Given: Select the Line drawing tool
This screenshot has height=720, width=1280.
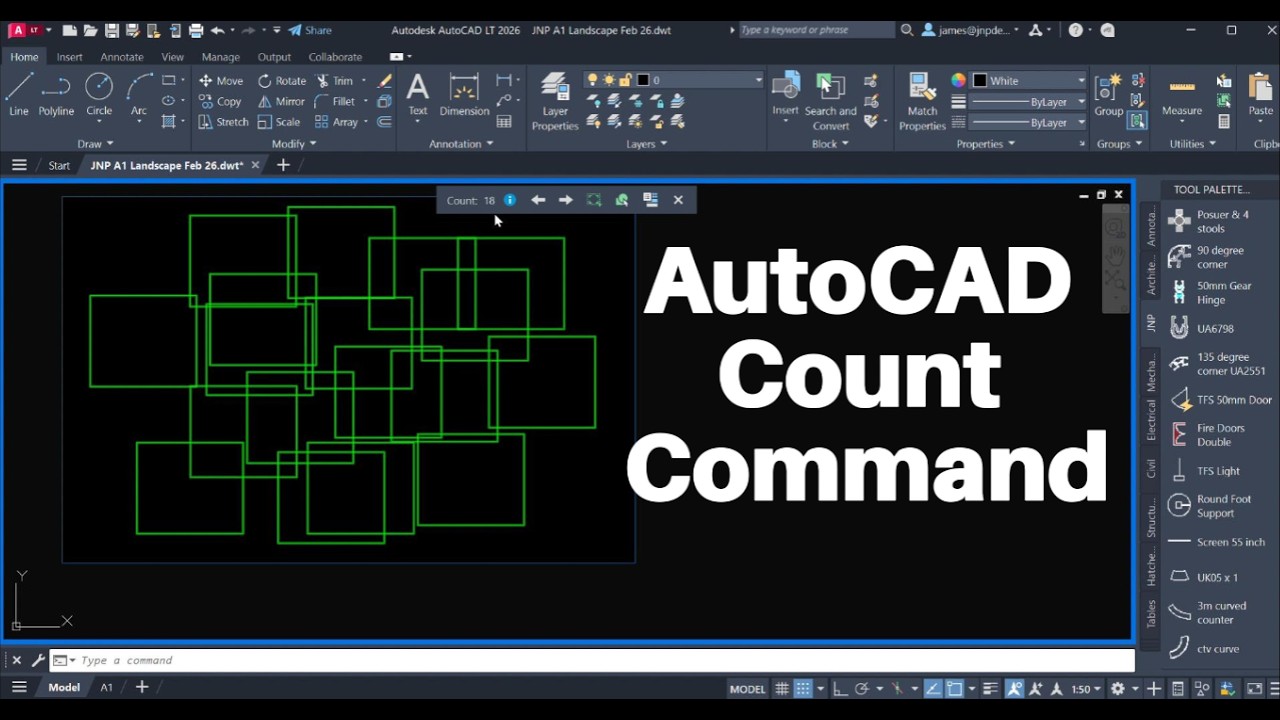Looking at the screenshot, I should [18, 95].
